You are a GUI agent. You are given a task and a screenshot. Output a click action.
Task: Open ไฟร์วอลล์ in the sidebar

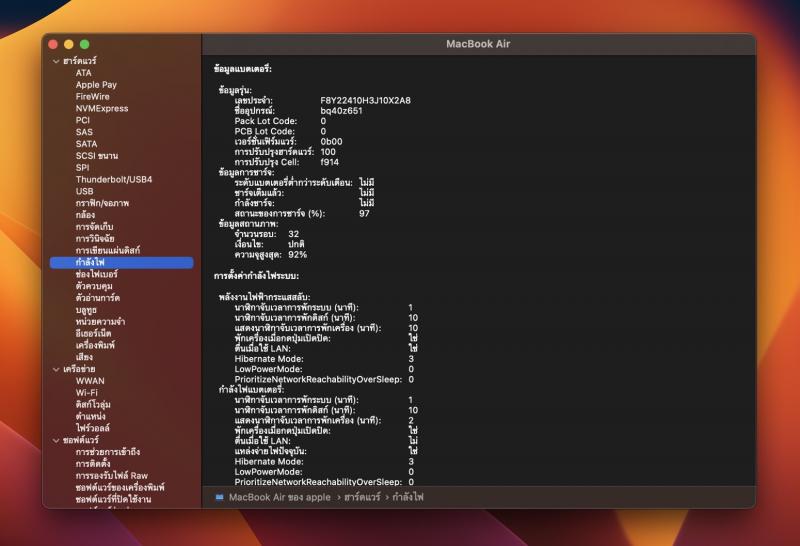[92, 428]
